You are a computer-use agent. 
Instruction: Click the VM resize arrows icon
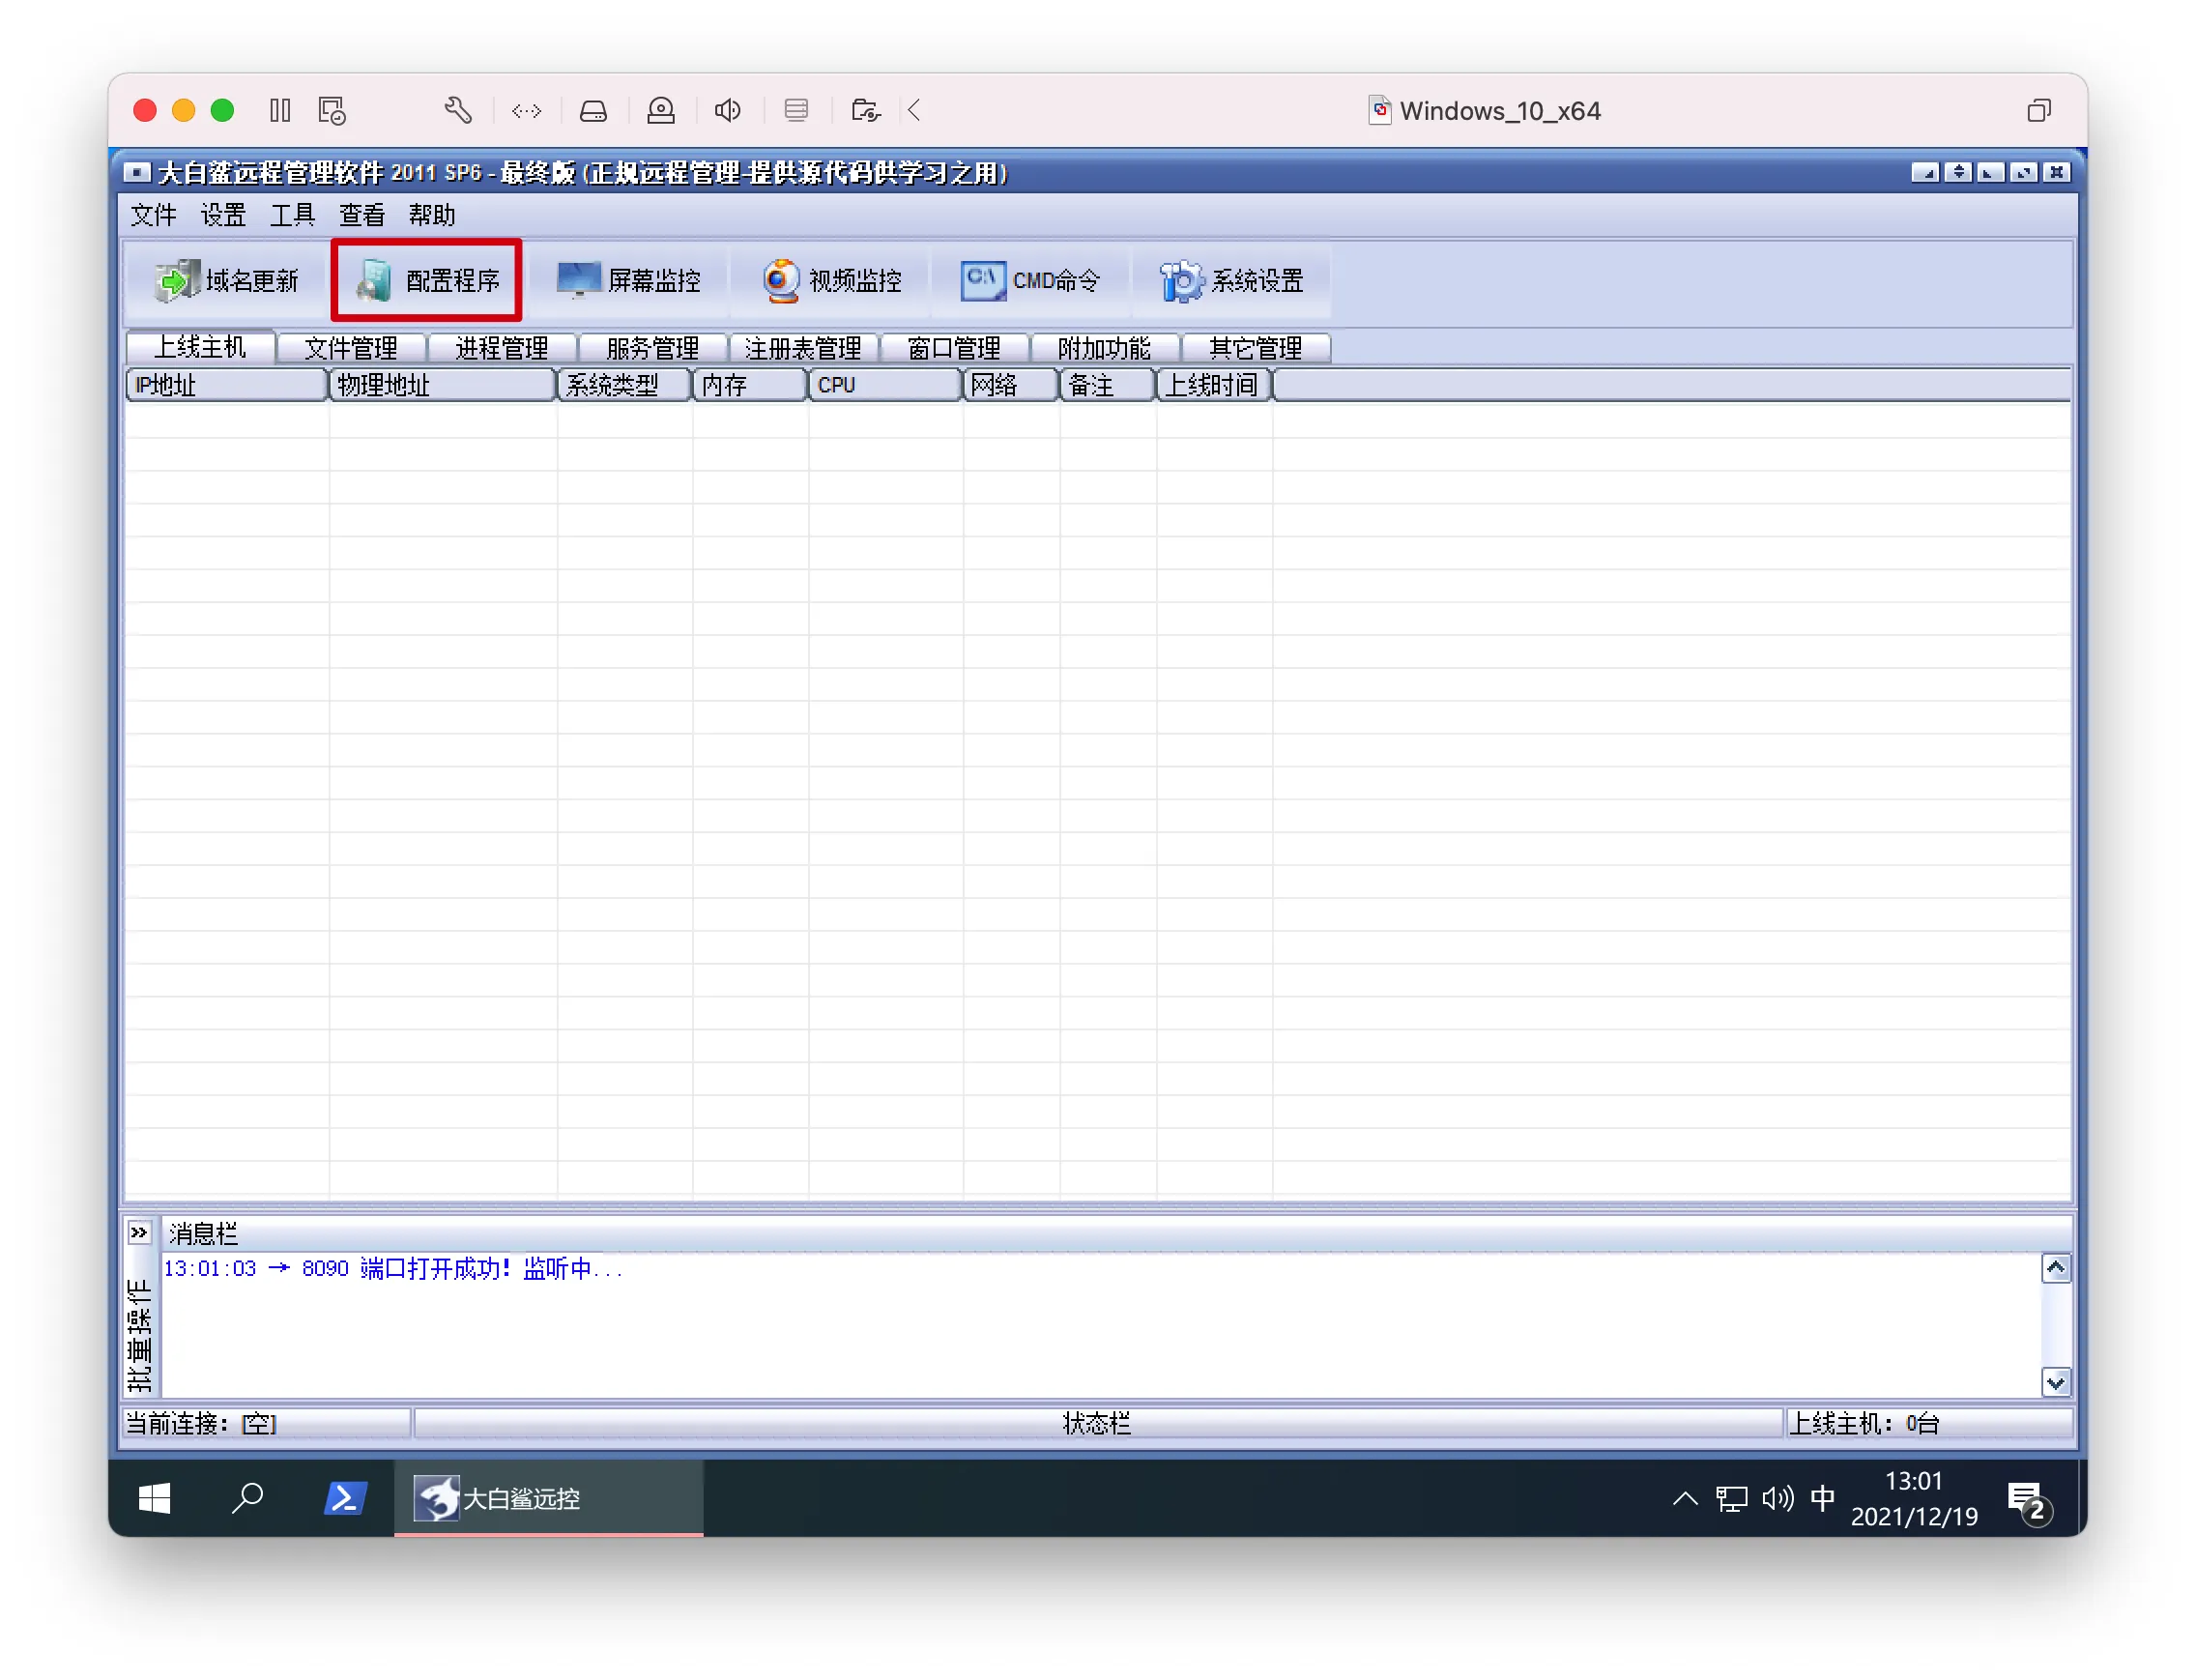tap(527, 111)
